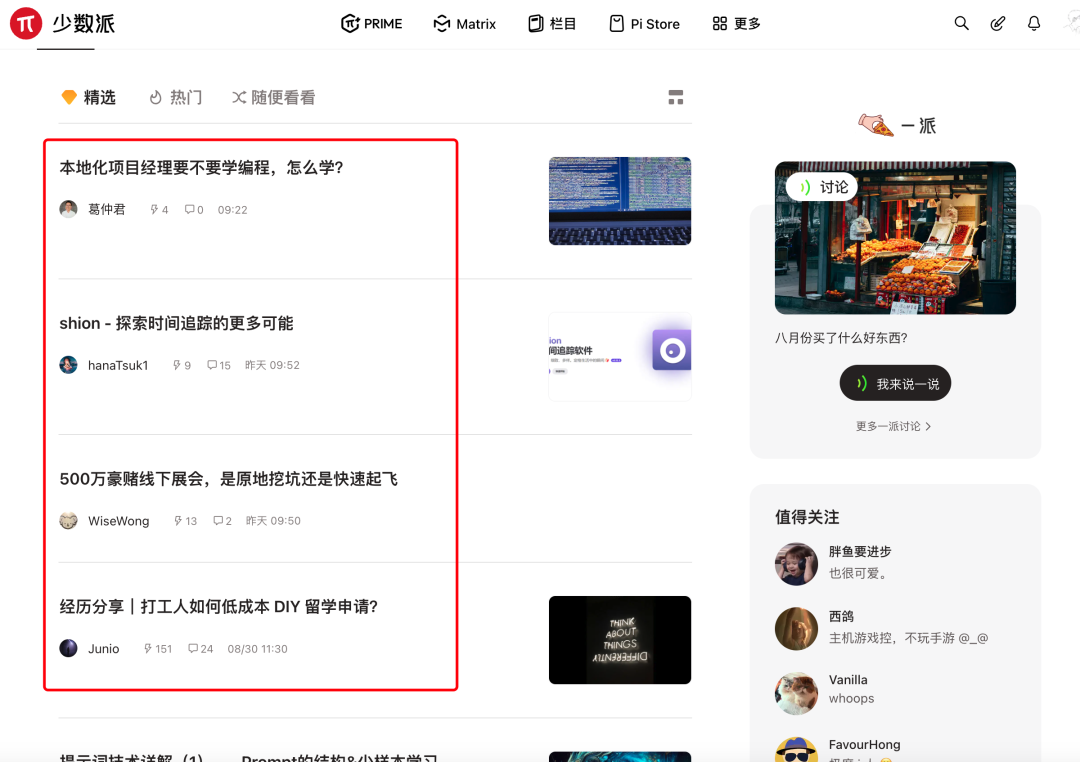Open the Matrix menu item
This screenshot has width=1080, height=762.
pyautogui.click(x=464, y=24)
